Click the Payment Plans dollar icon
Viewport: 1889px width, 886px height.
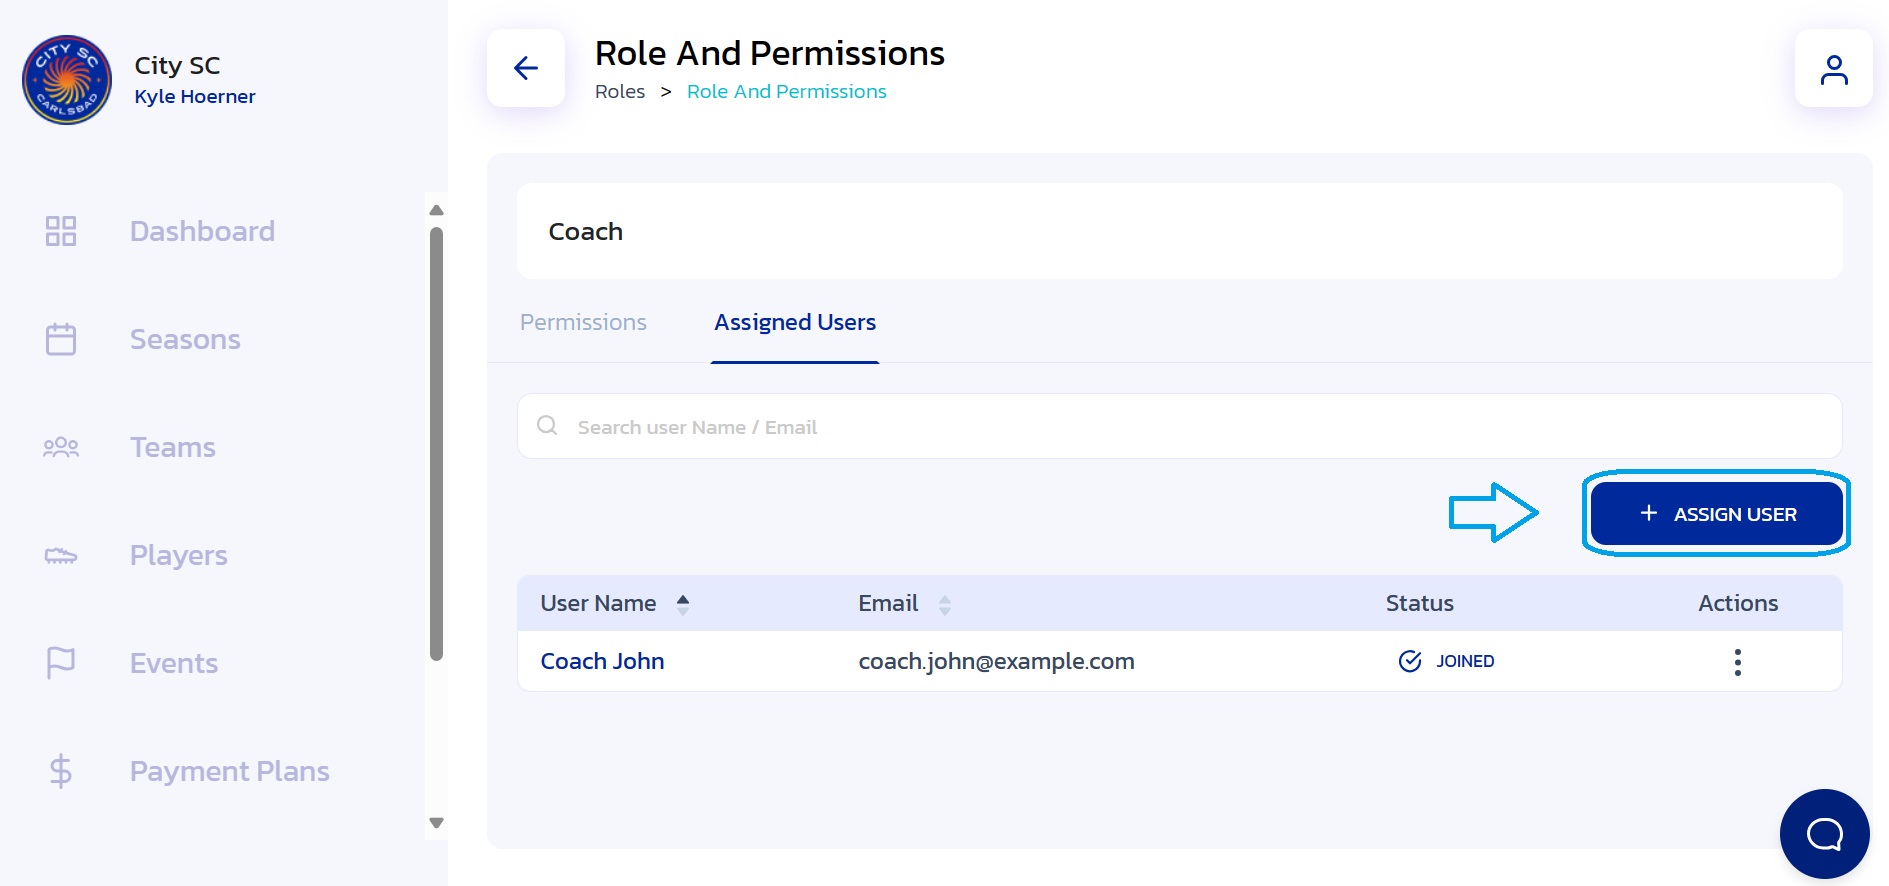(x=61, y=771)
